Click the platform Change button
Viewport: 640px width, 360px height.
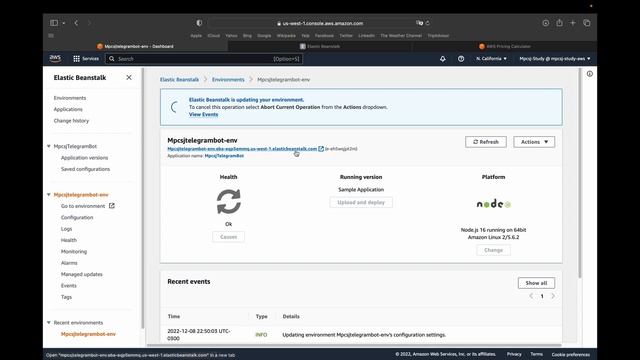click(493, 250)
